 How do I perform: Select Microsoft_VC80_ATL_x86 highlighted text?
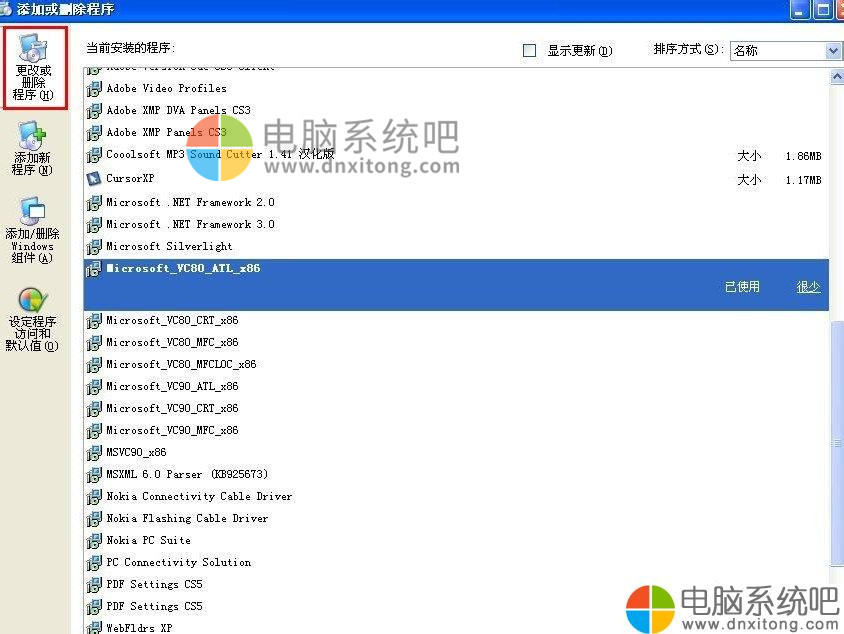183,268
